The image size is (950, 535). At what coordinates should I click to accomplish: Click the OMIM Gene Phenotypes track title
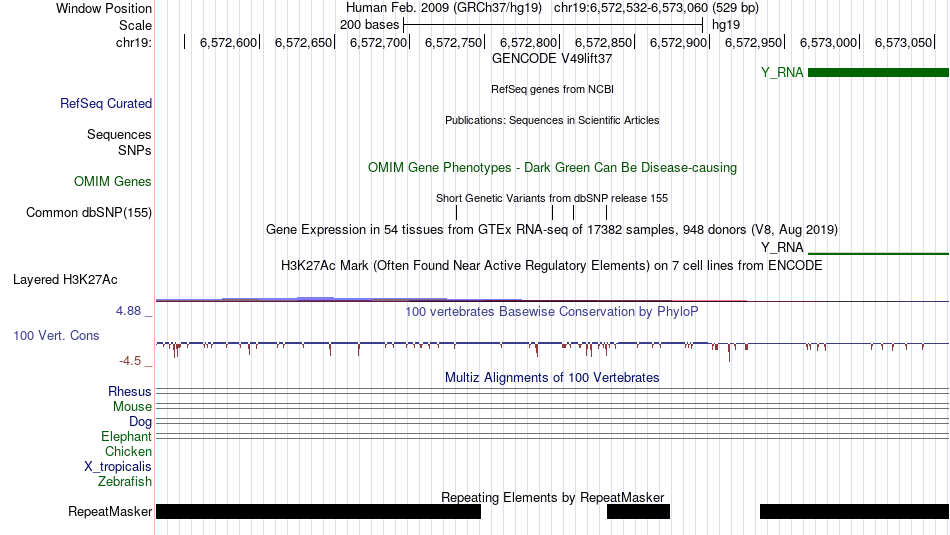(552, 168)
